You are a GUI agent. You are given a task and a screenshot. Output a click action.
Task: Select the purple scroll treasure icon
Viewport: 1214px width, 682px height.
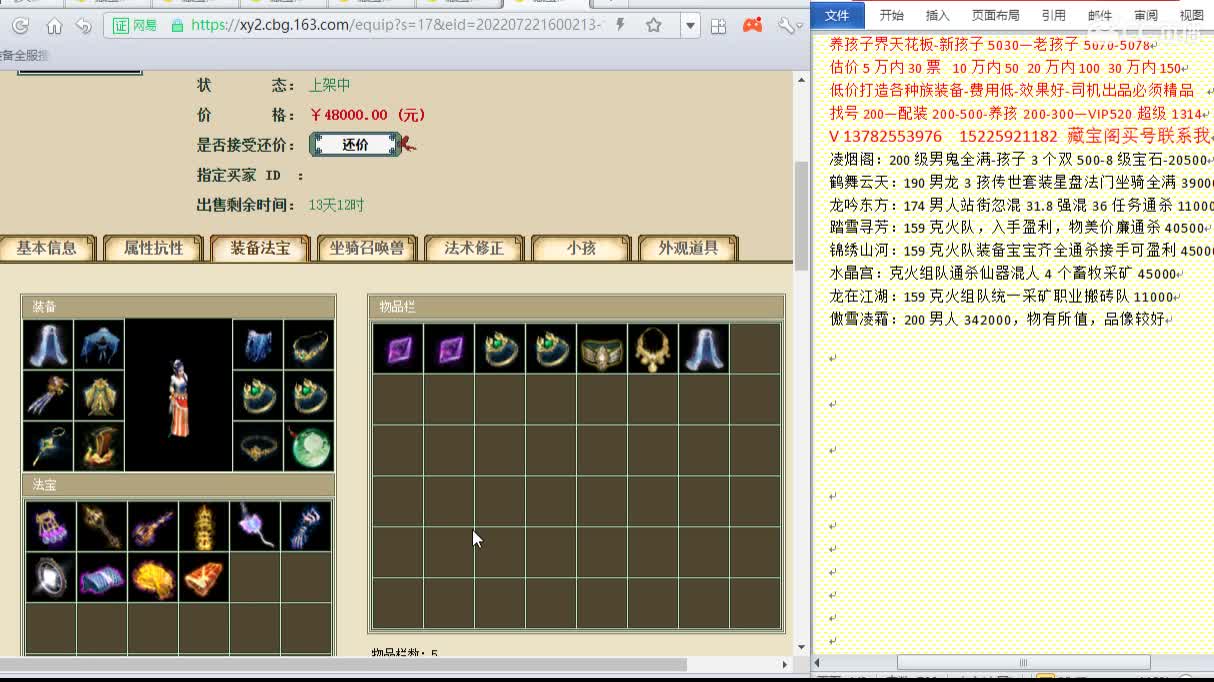(101, 578)
